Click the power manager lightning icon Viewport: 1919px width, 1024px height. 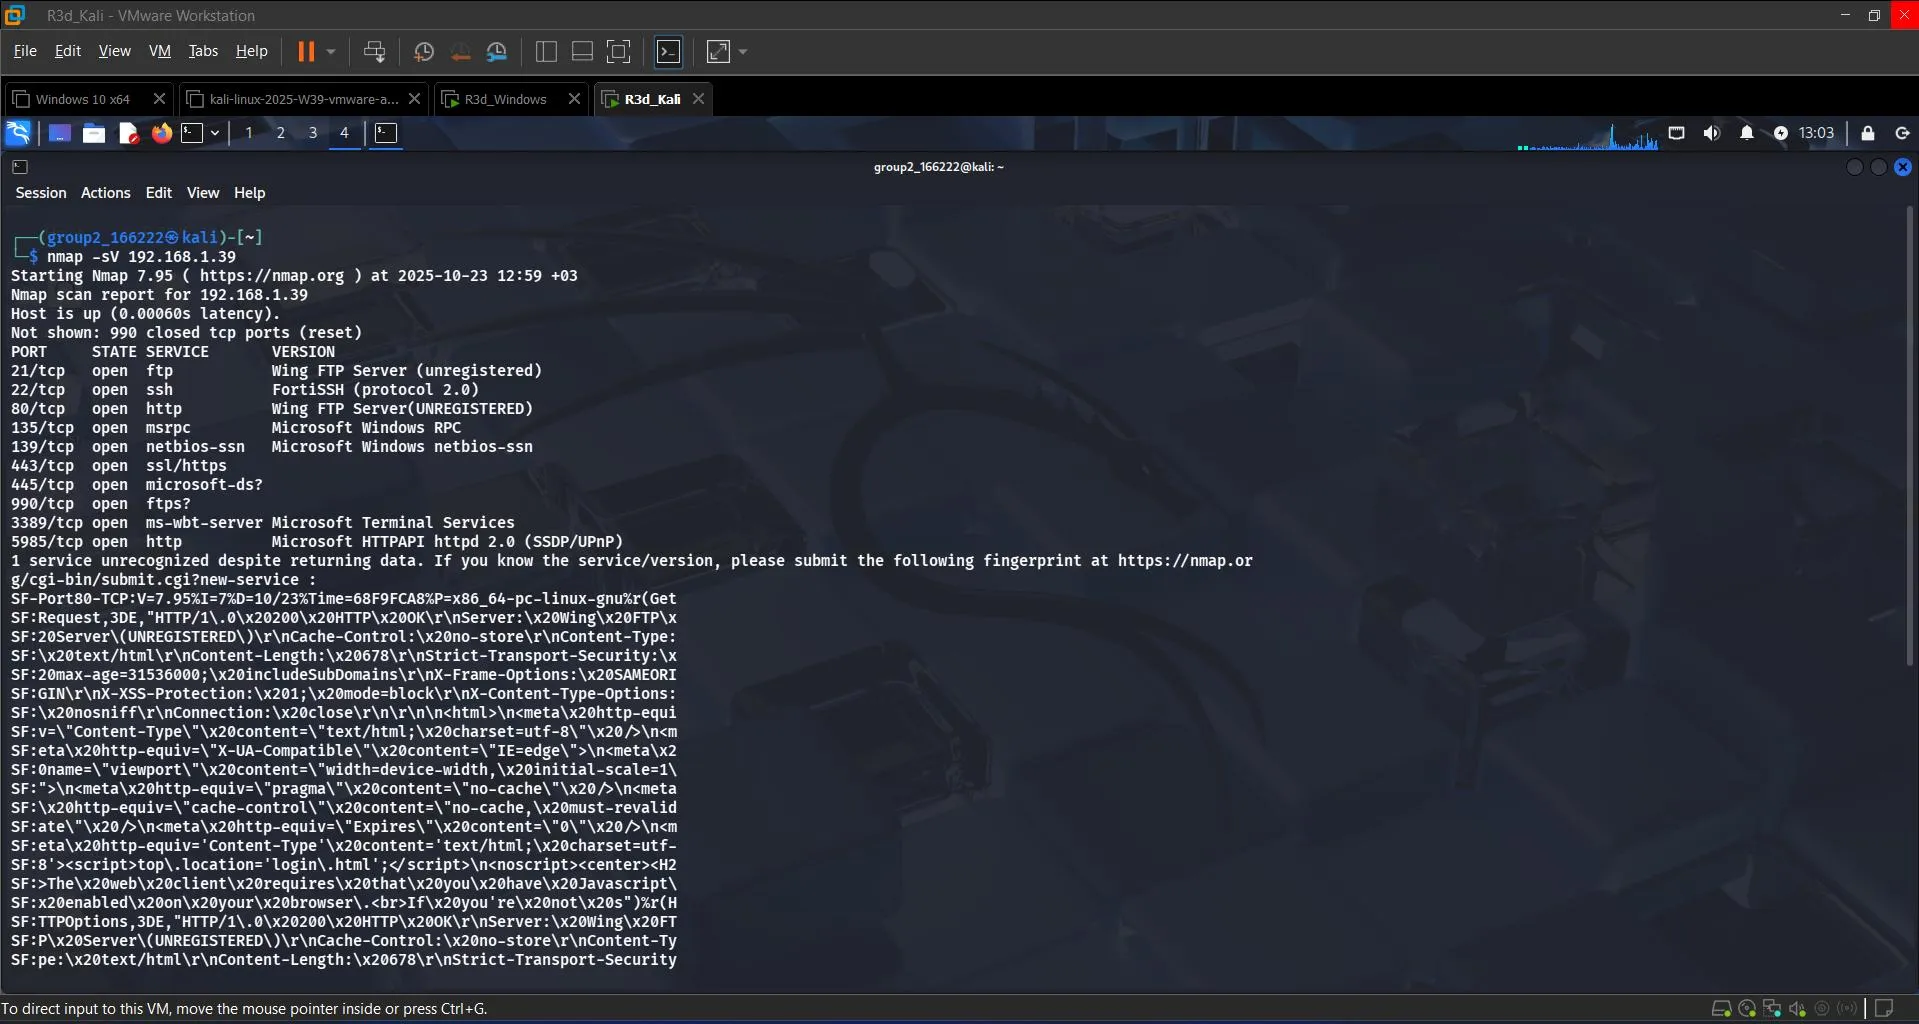coord(1781,133)
